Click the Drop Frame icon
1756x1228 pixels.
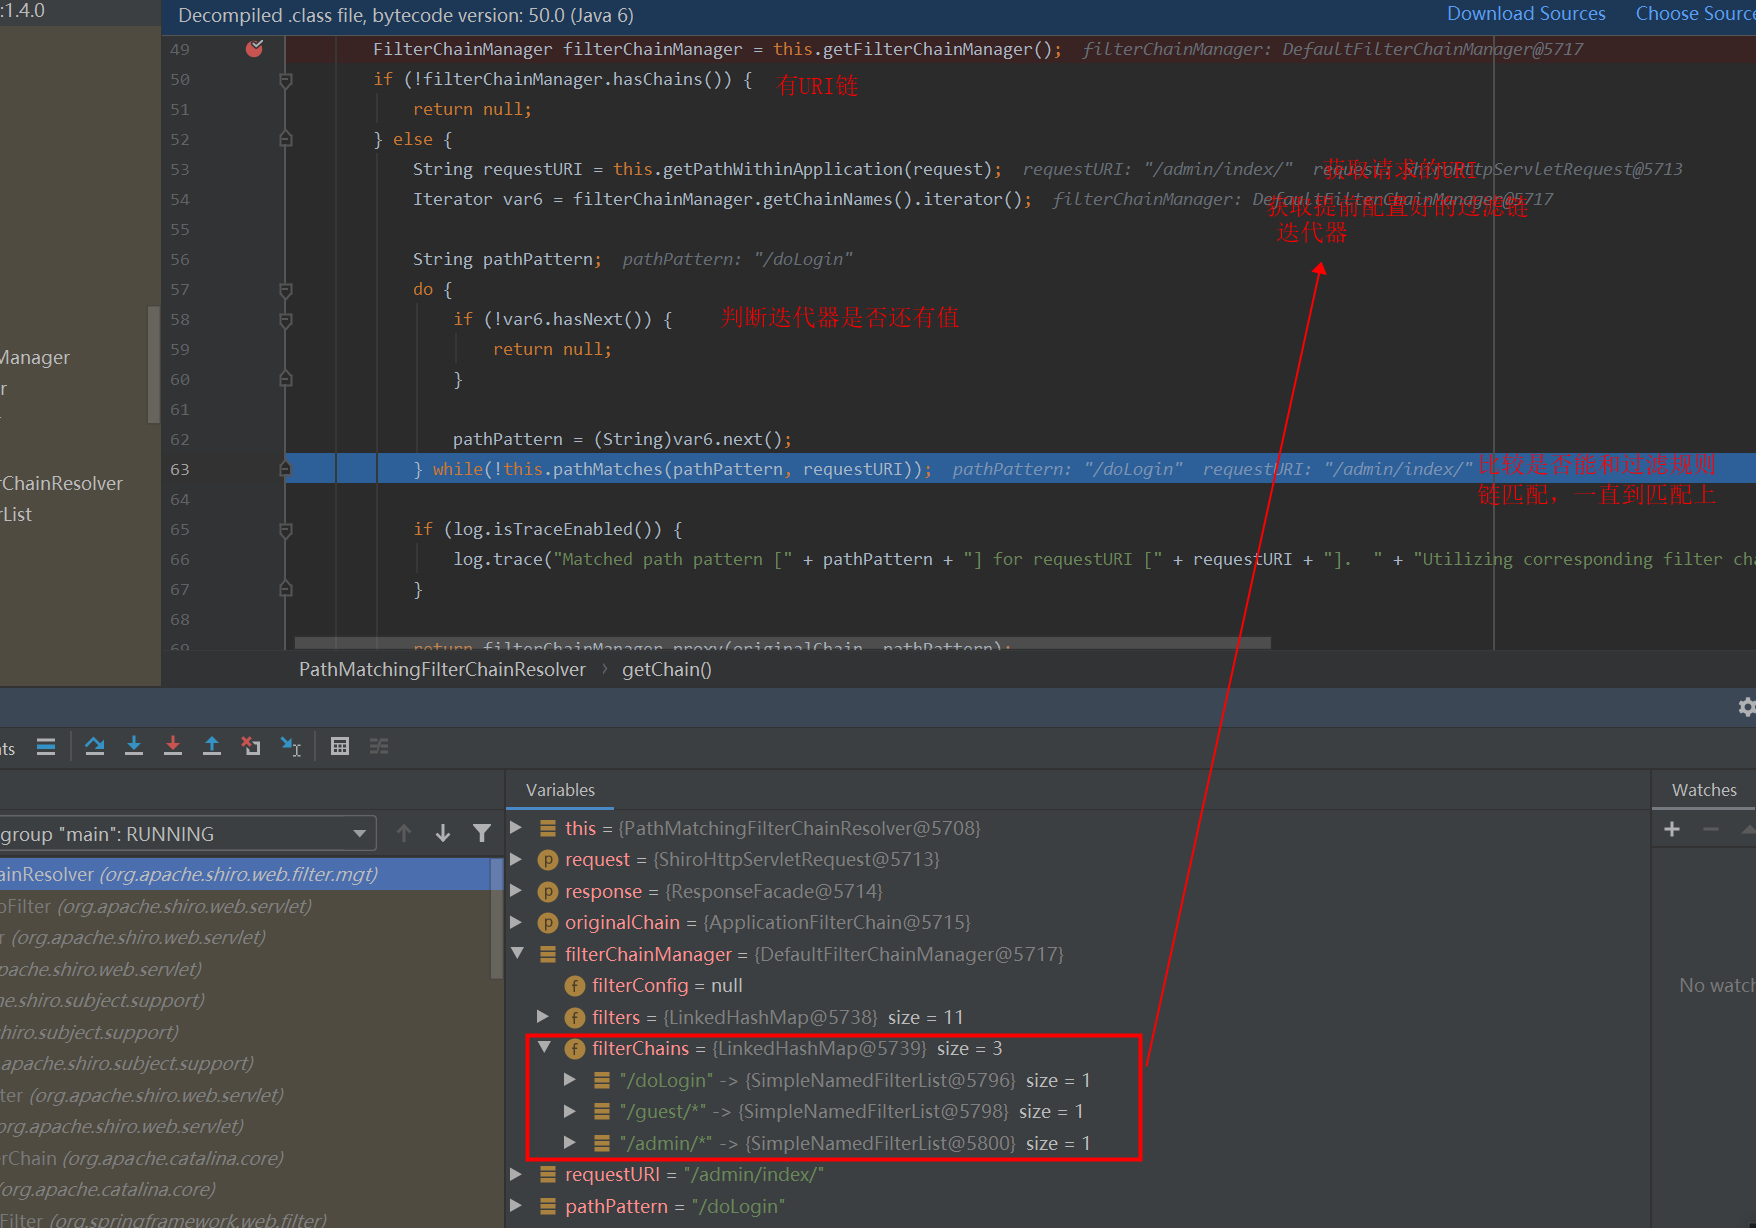pyautogui.click(x=251, y=746)
